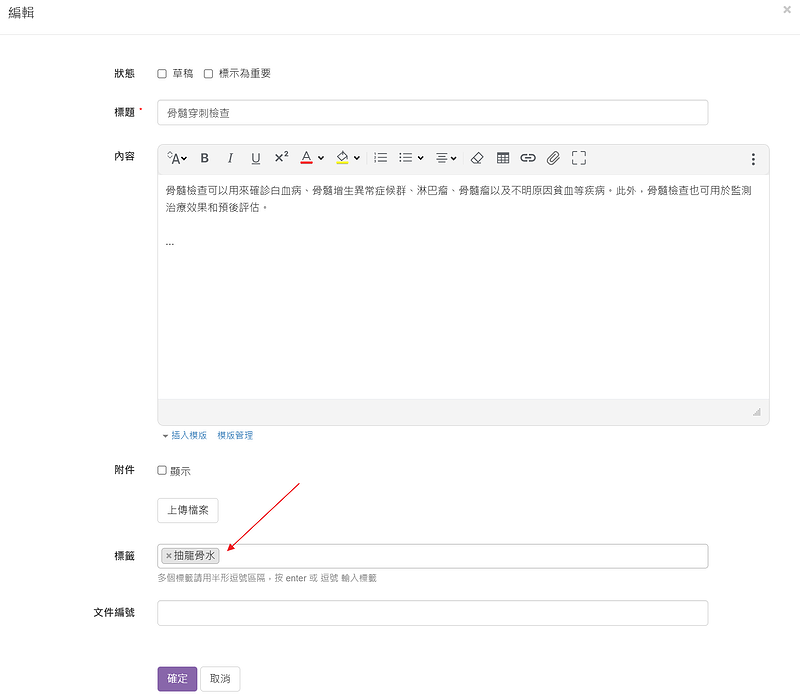This screenshot has width=800, height=695.
Task: Pick the yellow highlight color swatch
Action: (x=342, y=158)
